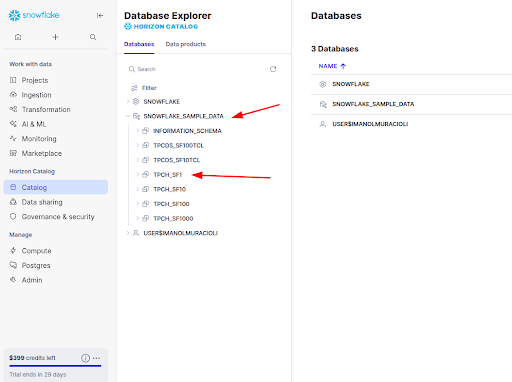Expand the TPCH_SF1000 schema
Image resolution: width=512 pixels, height=382 pixels.
[137, 218]
